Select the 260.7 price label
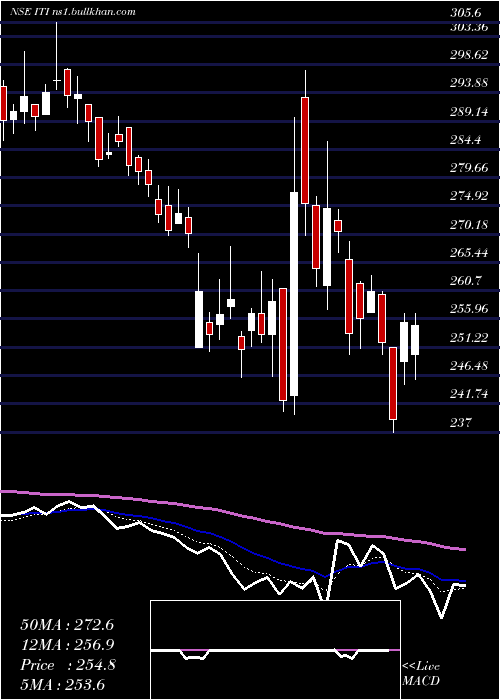 point(465,281)
